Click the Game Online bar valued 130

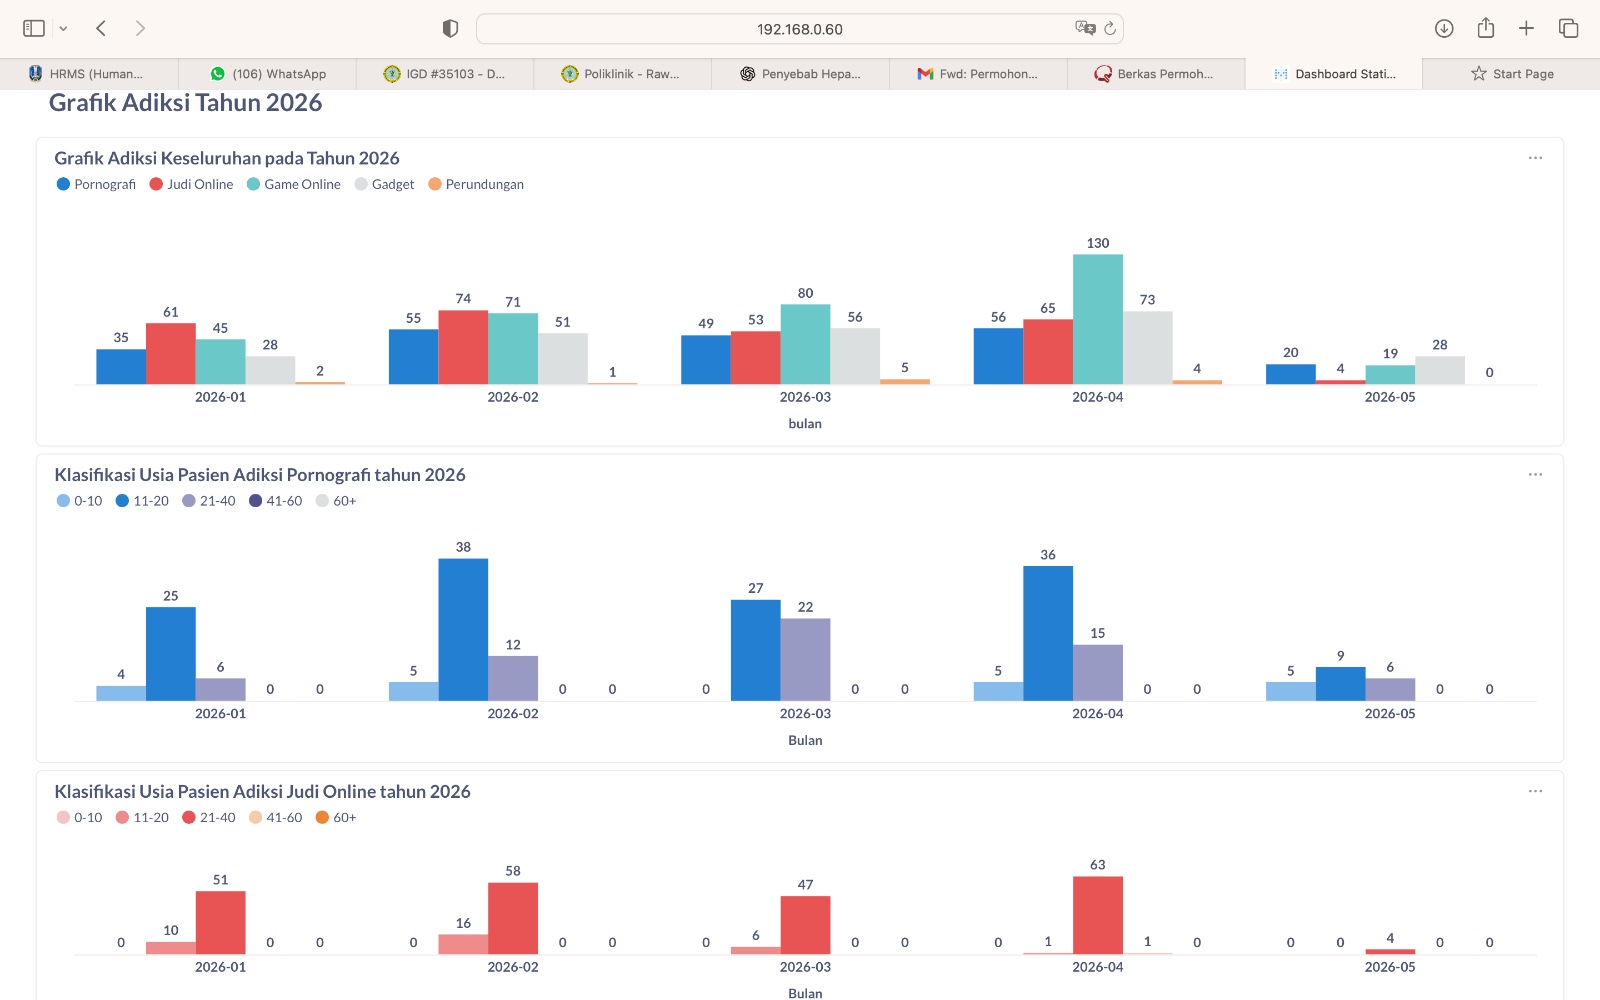pos(1098,319)
